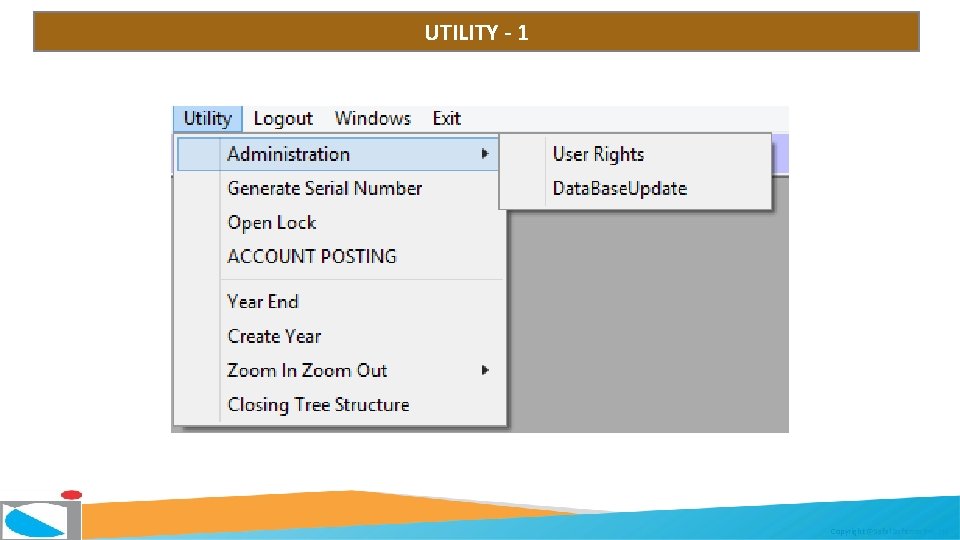Image resolution: width=960 pixels, height=540 pixels.
Task: Expand the Administration submenu arrow
Action: point(485,154)
